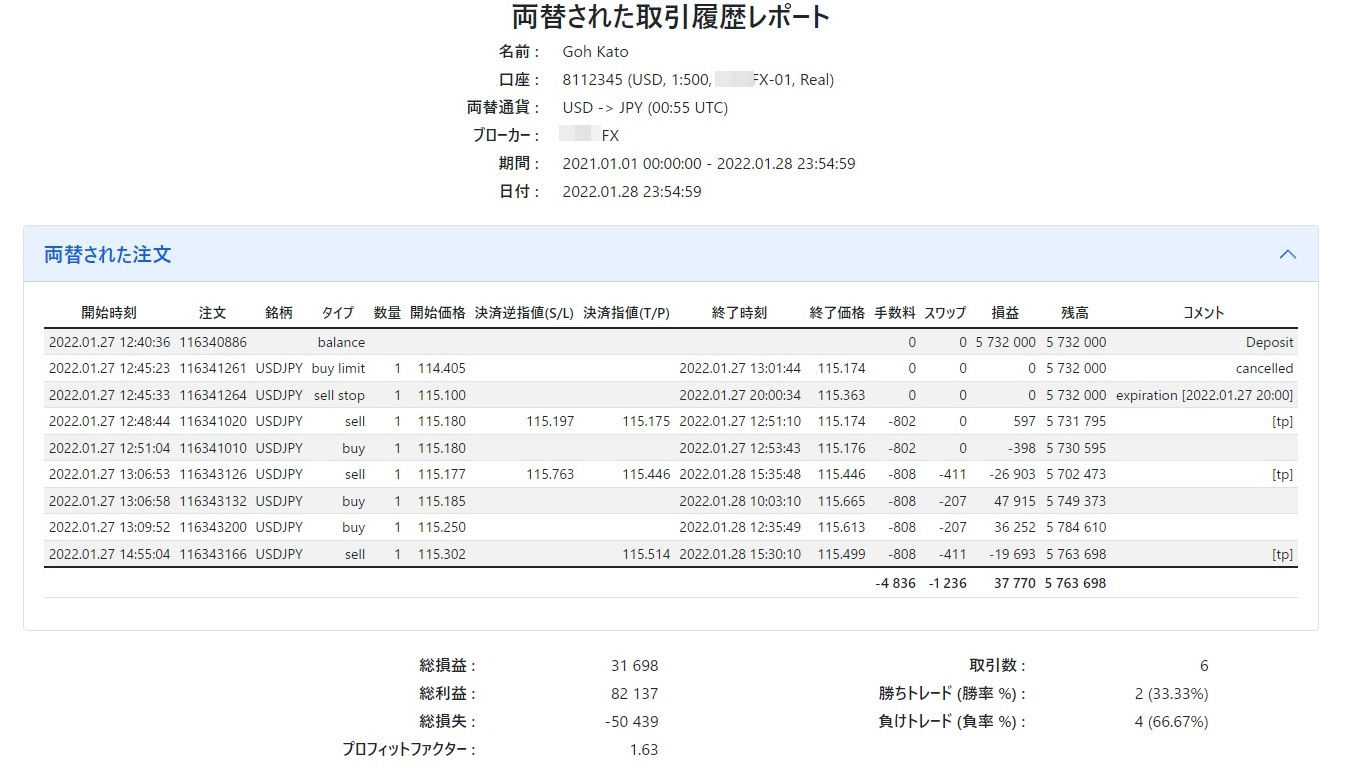Click the 終了時刻 column header

pyautogui.click(x=739, y=312)
